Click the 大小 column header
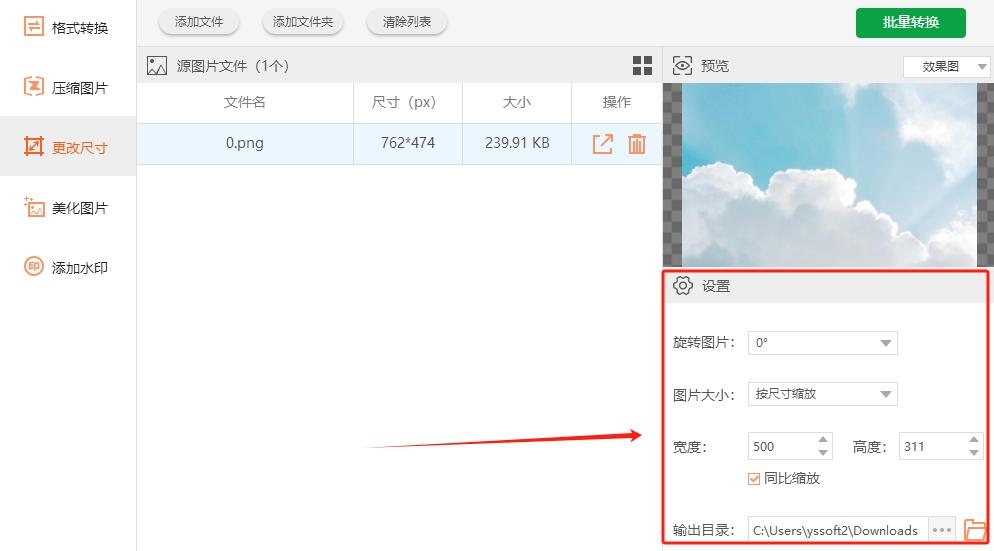 [x=517, y=103]
